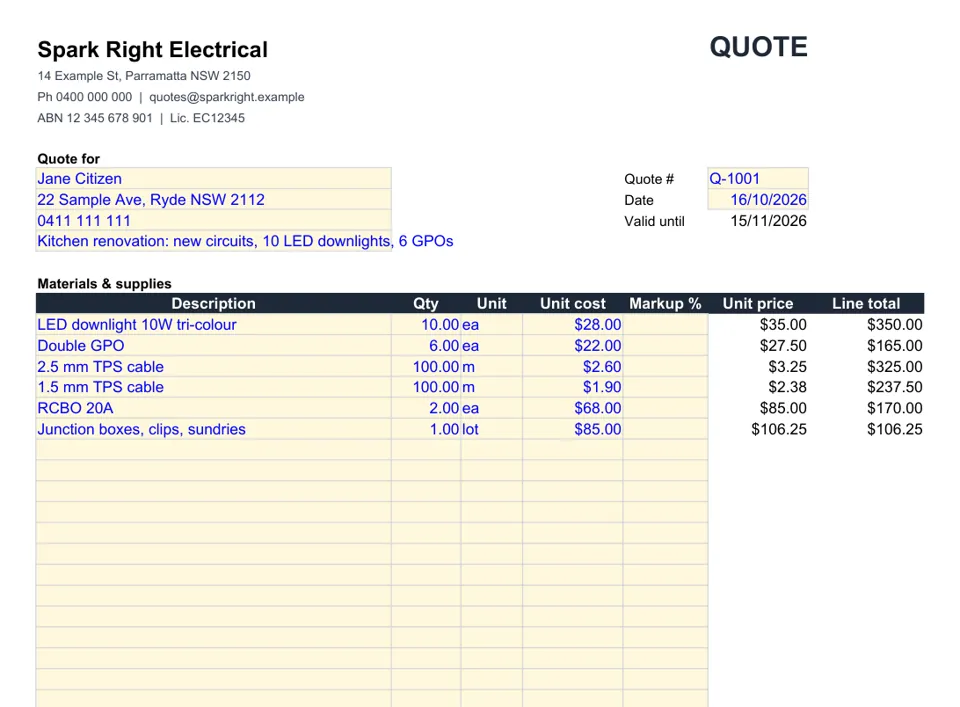Select the customer name cell Jane Citizen
960x707 pixels.
(214, 179)
